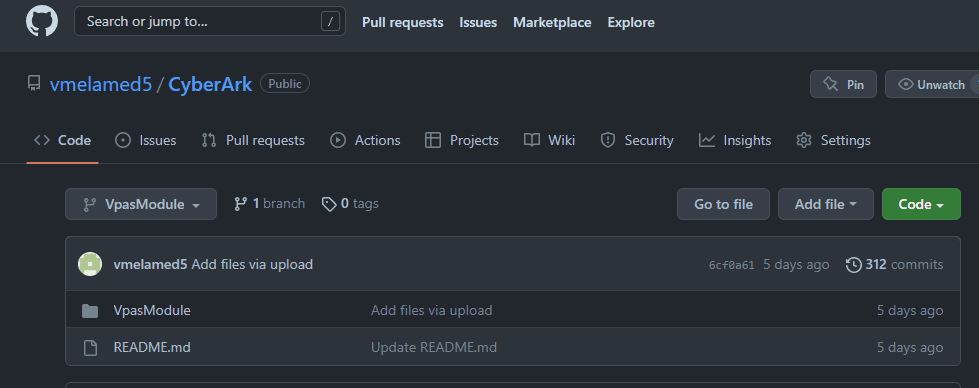
Task: Open Update README.md commit message
Action: point(434,347)
